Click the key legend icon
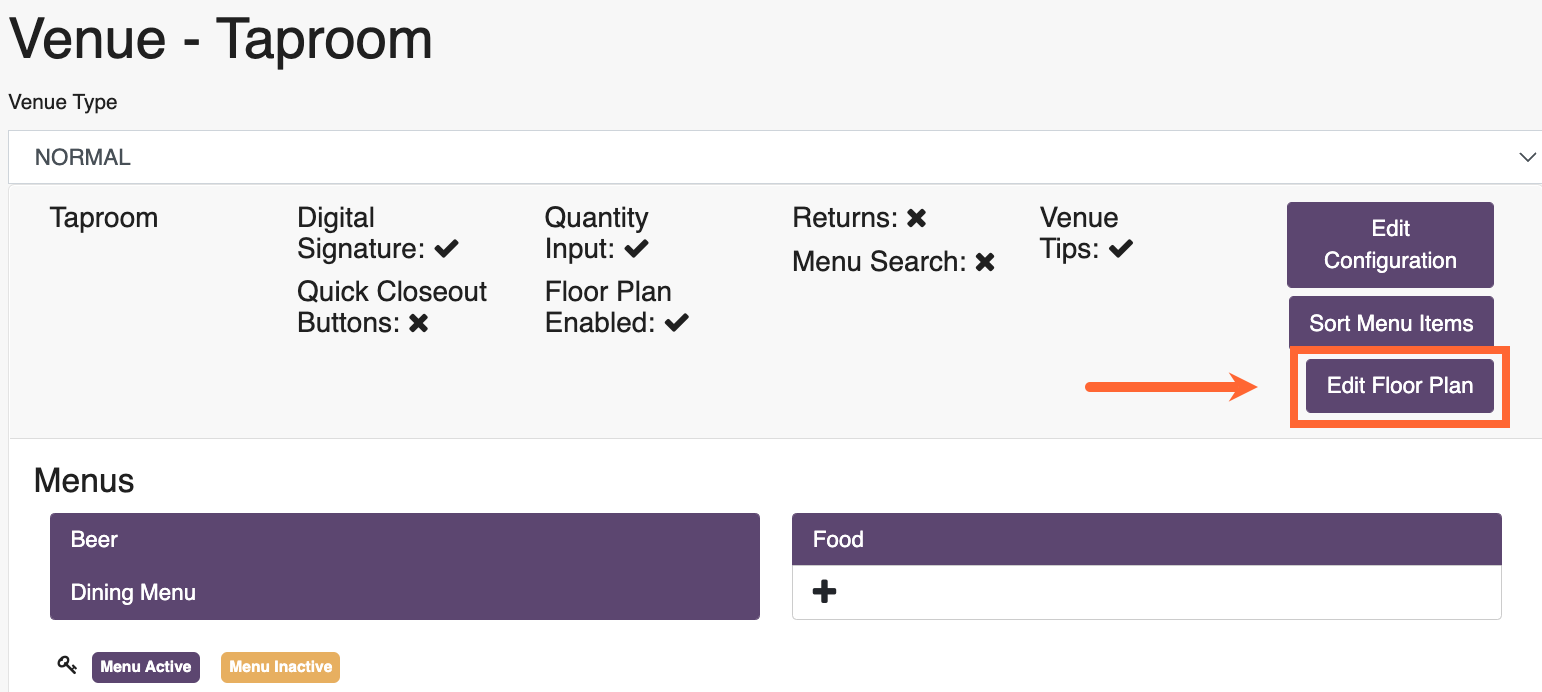This screenshot has width=1542, height=692. (x=67, y=665)
